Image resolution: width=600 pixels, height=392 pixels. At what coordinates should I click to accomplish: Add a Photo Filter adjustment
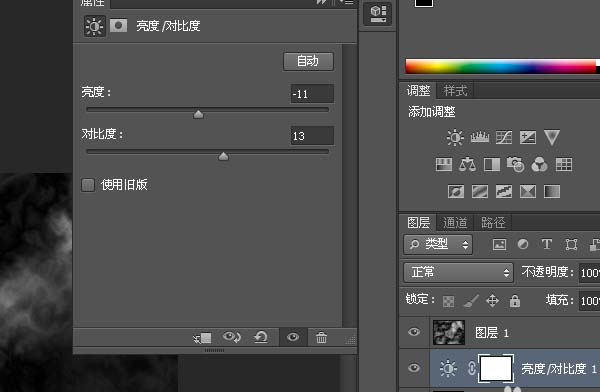(515, 165)
